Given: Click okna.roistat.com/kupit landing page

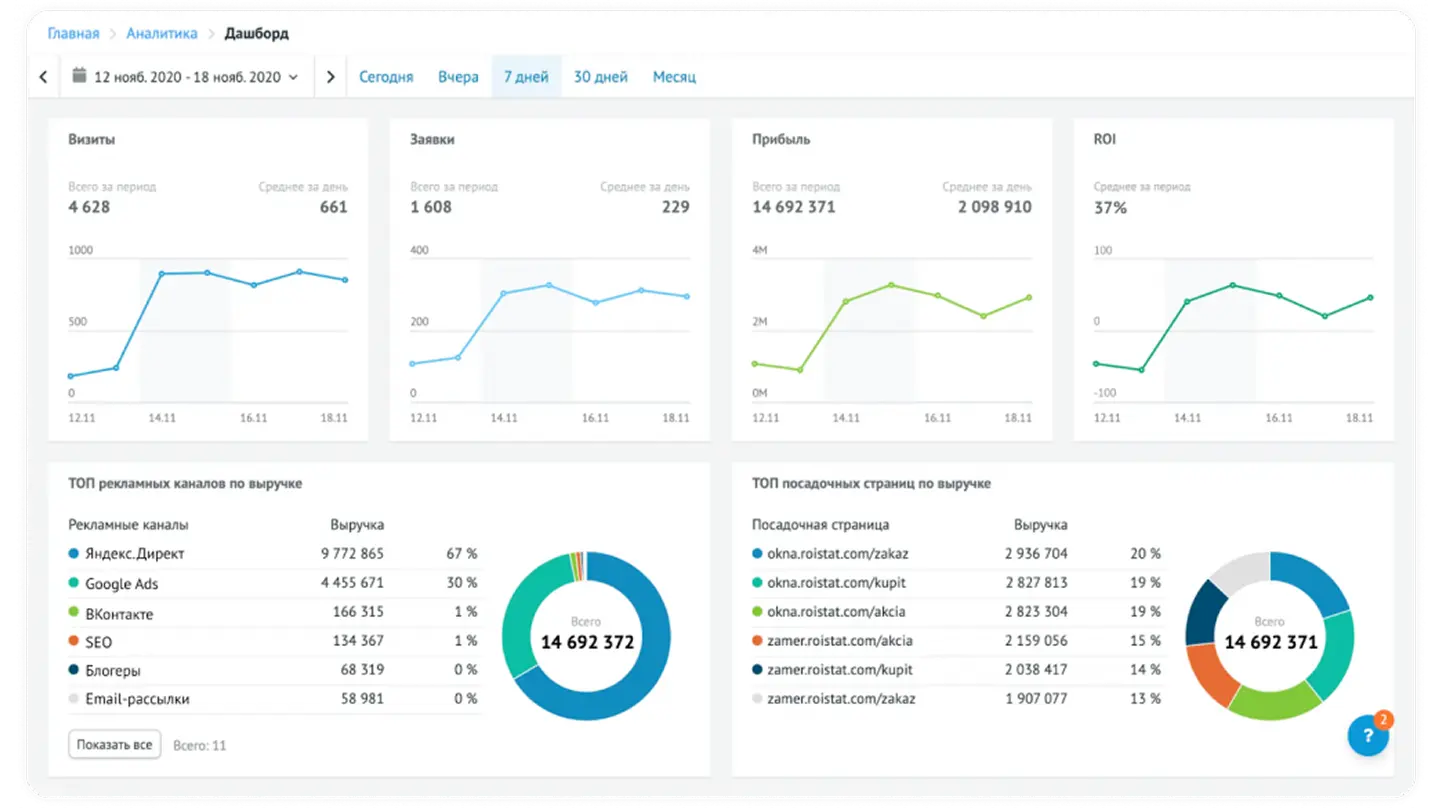Looking at the screenshot, I should pos(836,582).
